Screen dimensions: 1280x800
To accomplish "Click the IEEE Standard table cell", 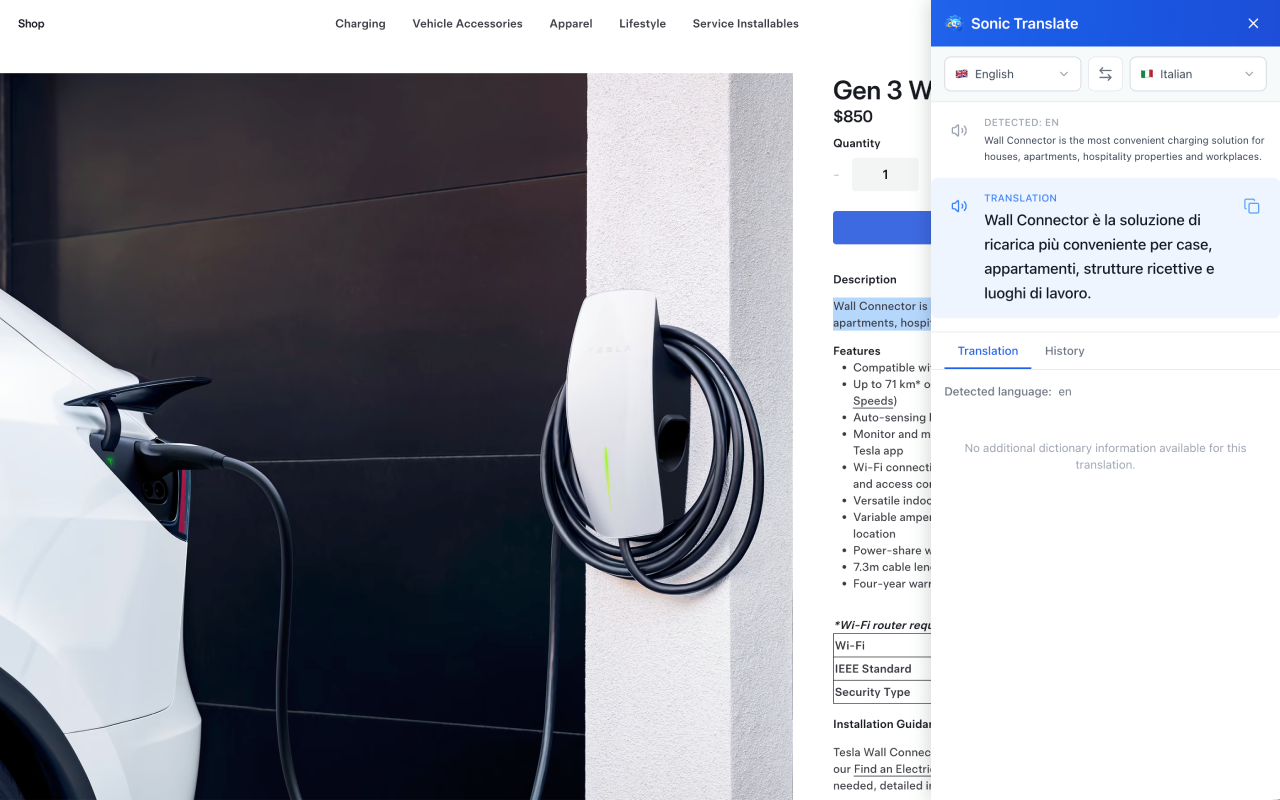I will point(882,669).
